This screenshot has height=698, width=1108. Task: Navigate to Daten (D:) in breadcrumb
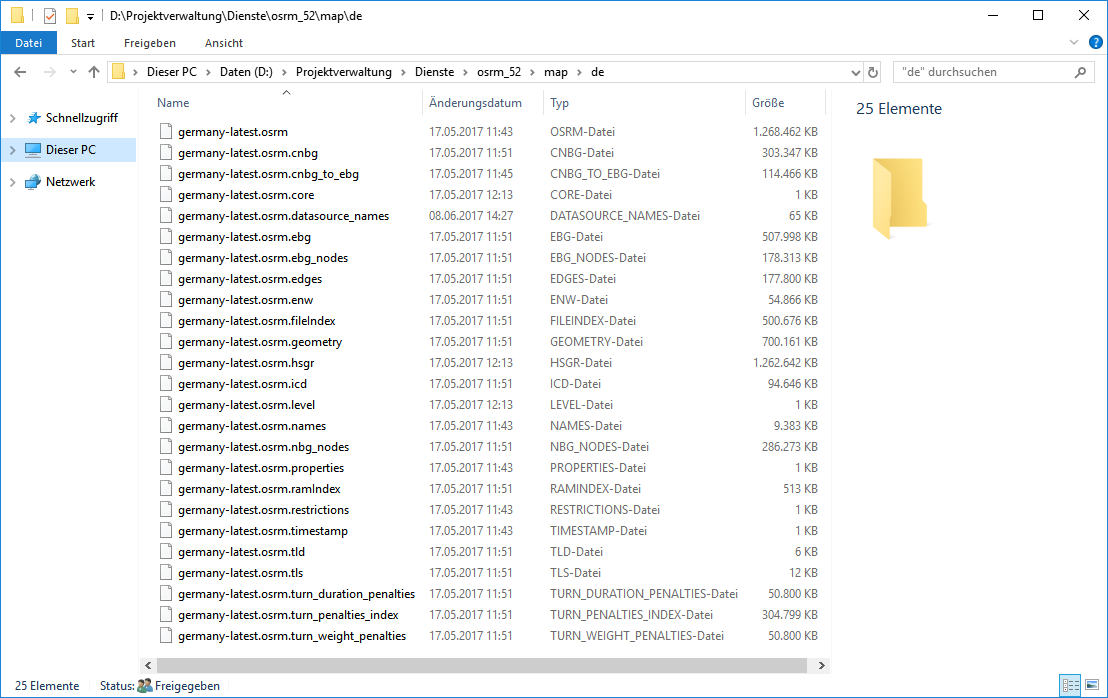(x=246, y=72)
